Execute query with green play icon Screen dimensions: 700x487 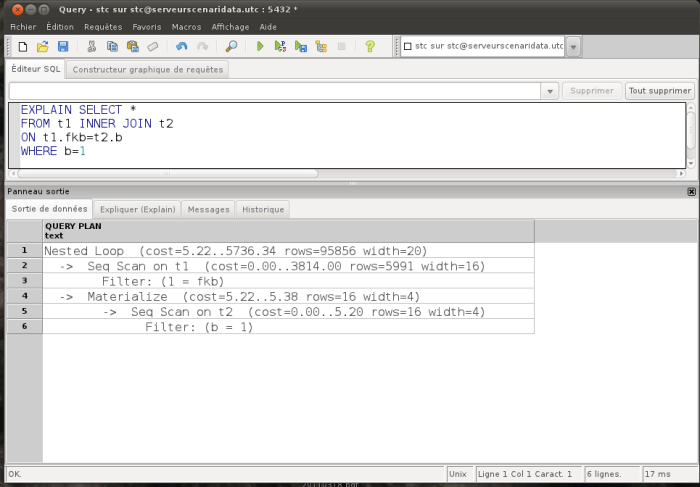pyautogui.click(x=260, y=46)
